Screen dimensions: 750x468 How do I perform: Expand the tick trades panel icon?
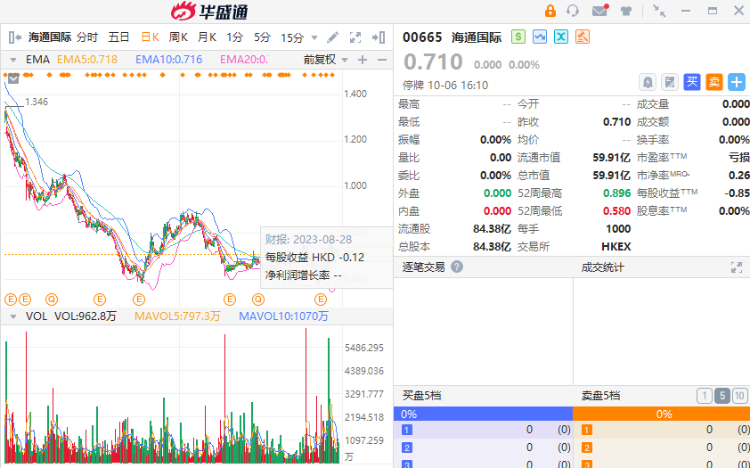pyautogui.click(x=737, y=267)
